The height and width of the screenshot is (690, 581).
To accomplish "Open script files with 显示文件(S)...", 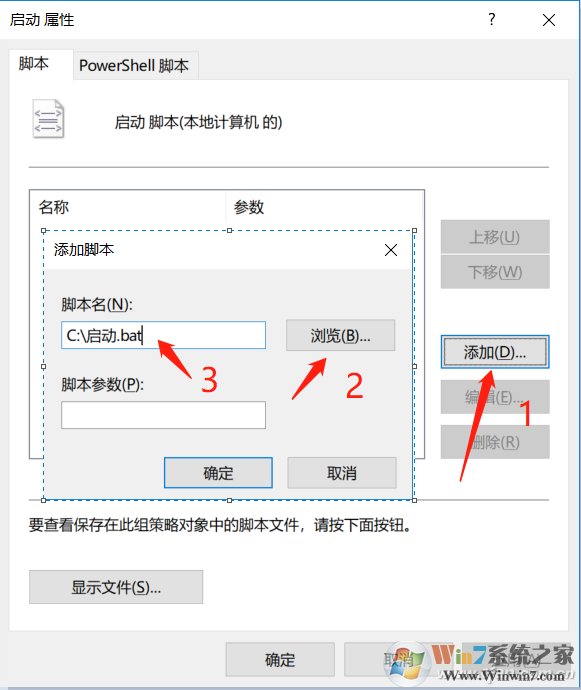I will pos(116,587).
